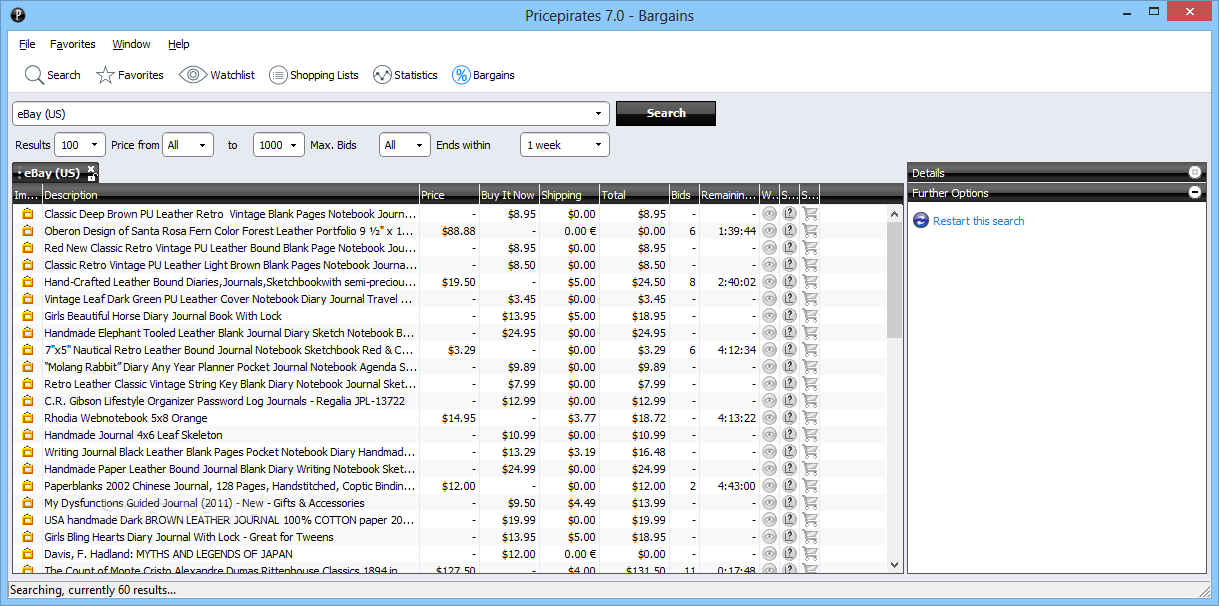Click the scroll up arrow of results list
Screen dimensions: 1219x606
coord(894,214)
